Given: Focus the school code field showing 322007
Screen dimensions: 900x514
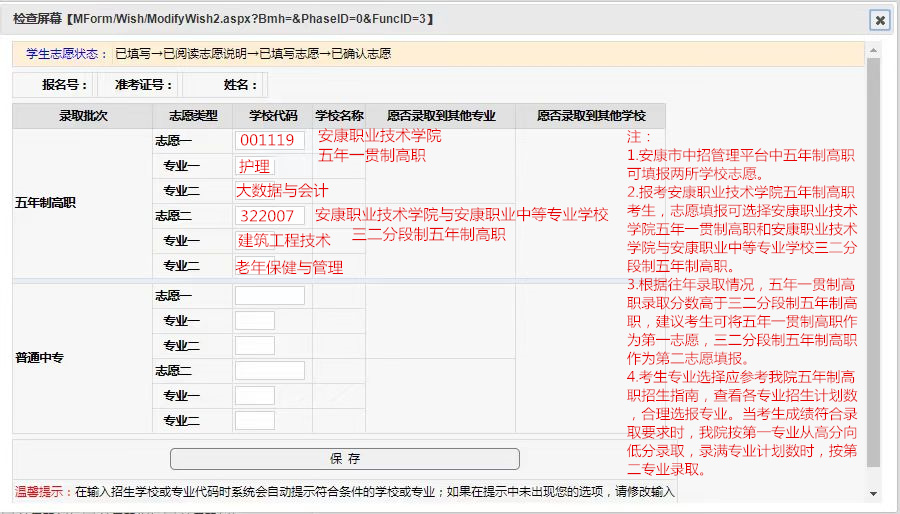Looking at the screenshot, I should (269, 216).
